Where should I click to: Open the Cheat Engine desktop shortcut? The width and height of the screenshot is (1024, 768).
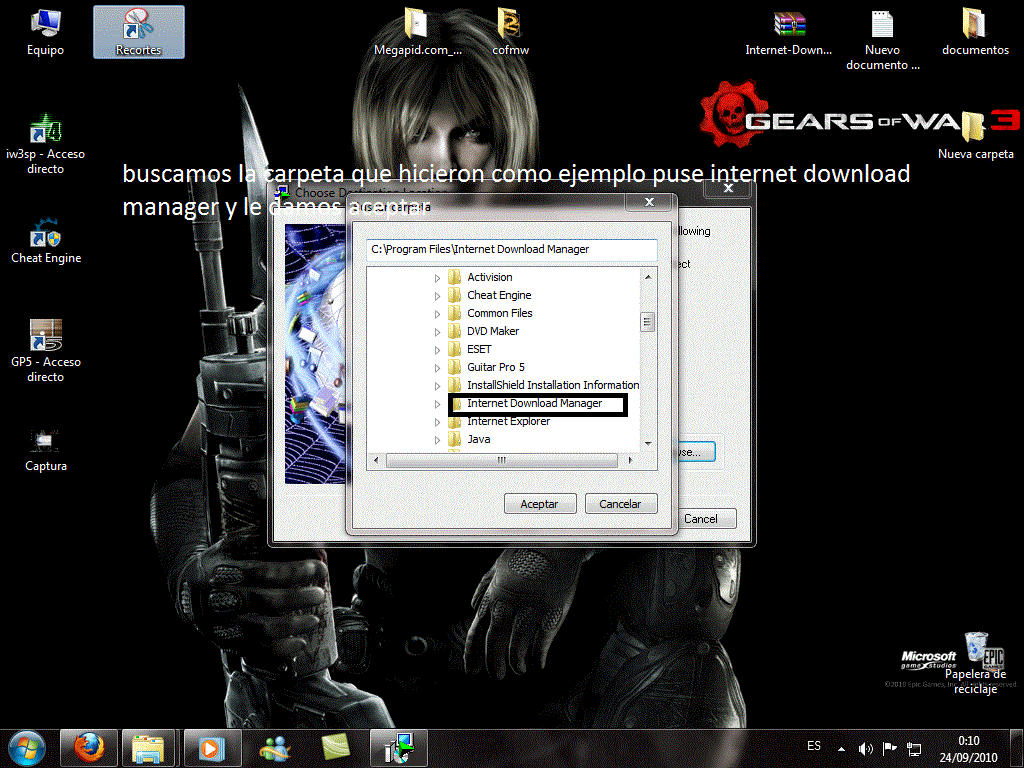pos(46,239)
